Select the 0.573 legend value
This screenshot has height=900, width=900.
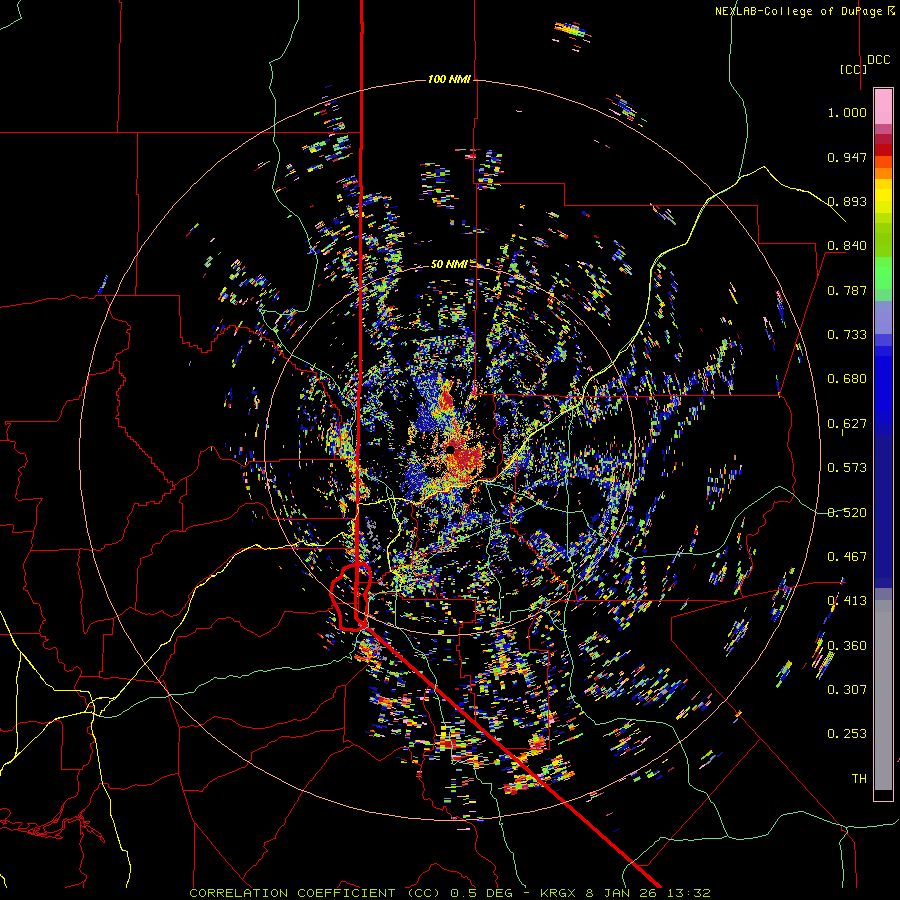click(847, 468)
